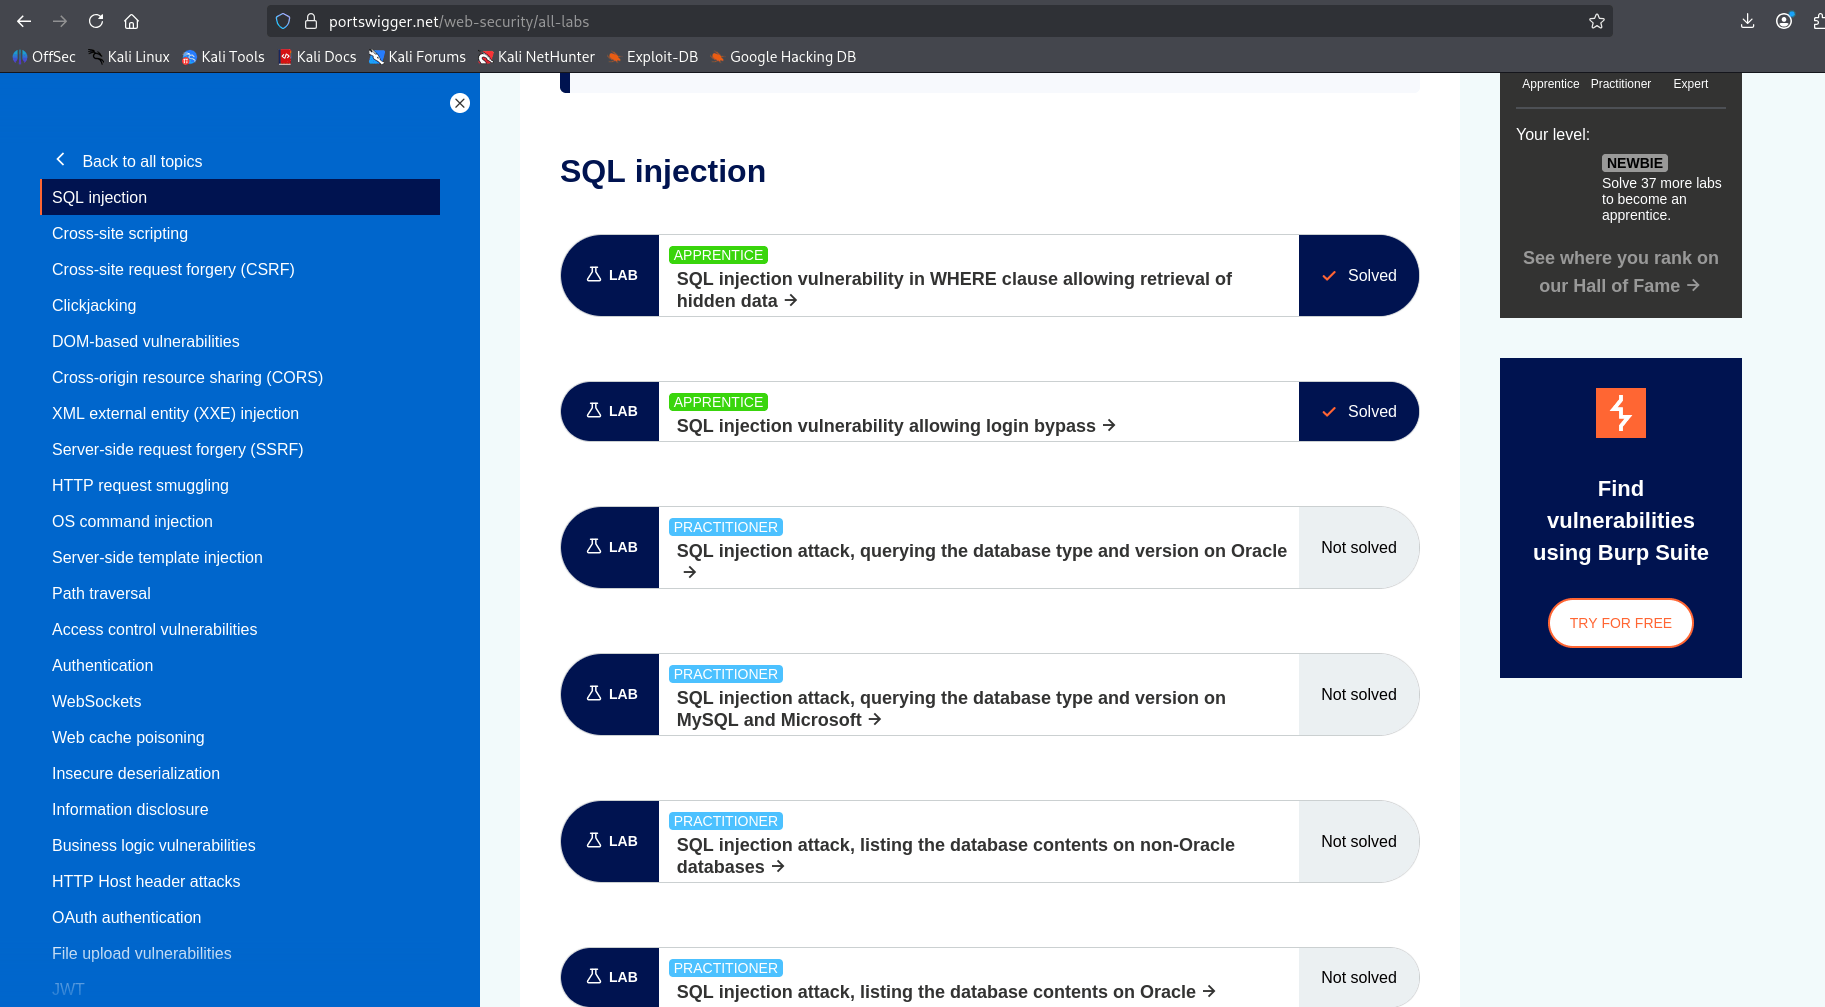Click the orange Burp Suite lightning logo

click(1620, 413)
